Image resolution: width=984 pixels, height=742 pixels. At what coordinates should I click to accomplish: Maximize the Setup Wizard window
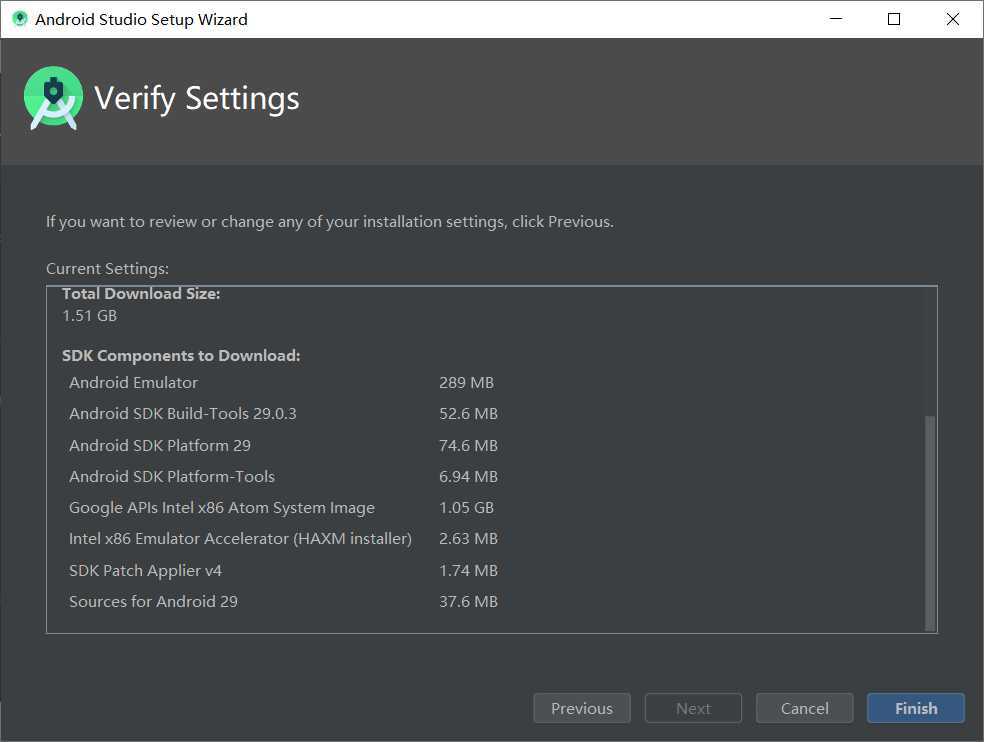click(x=894, y=19)
